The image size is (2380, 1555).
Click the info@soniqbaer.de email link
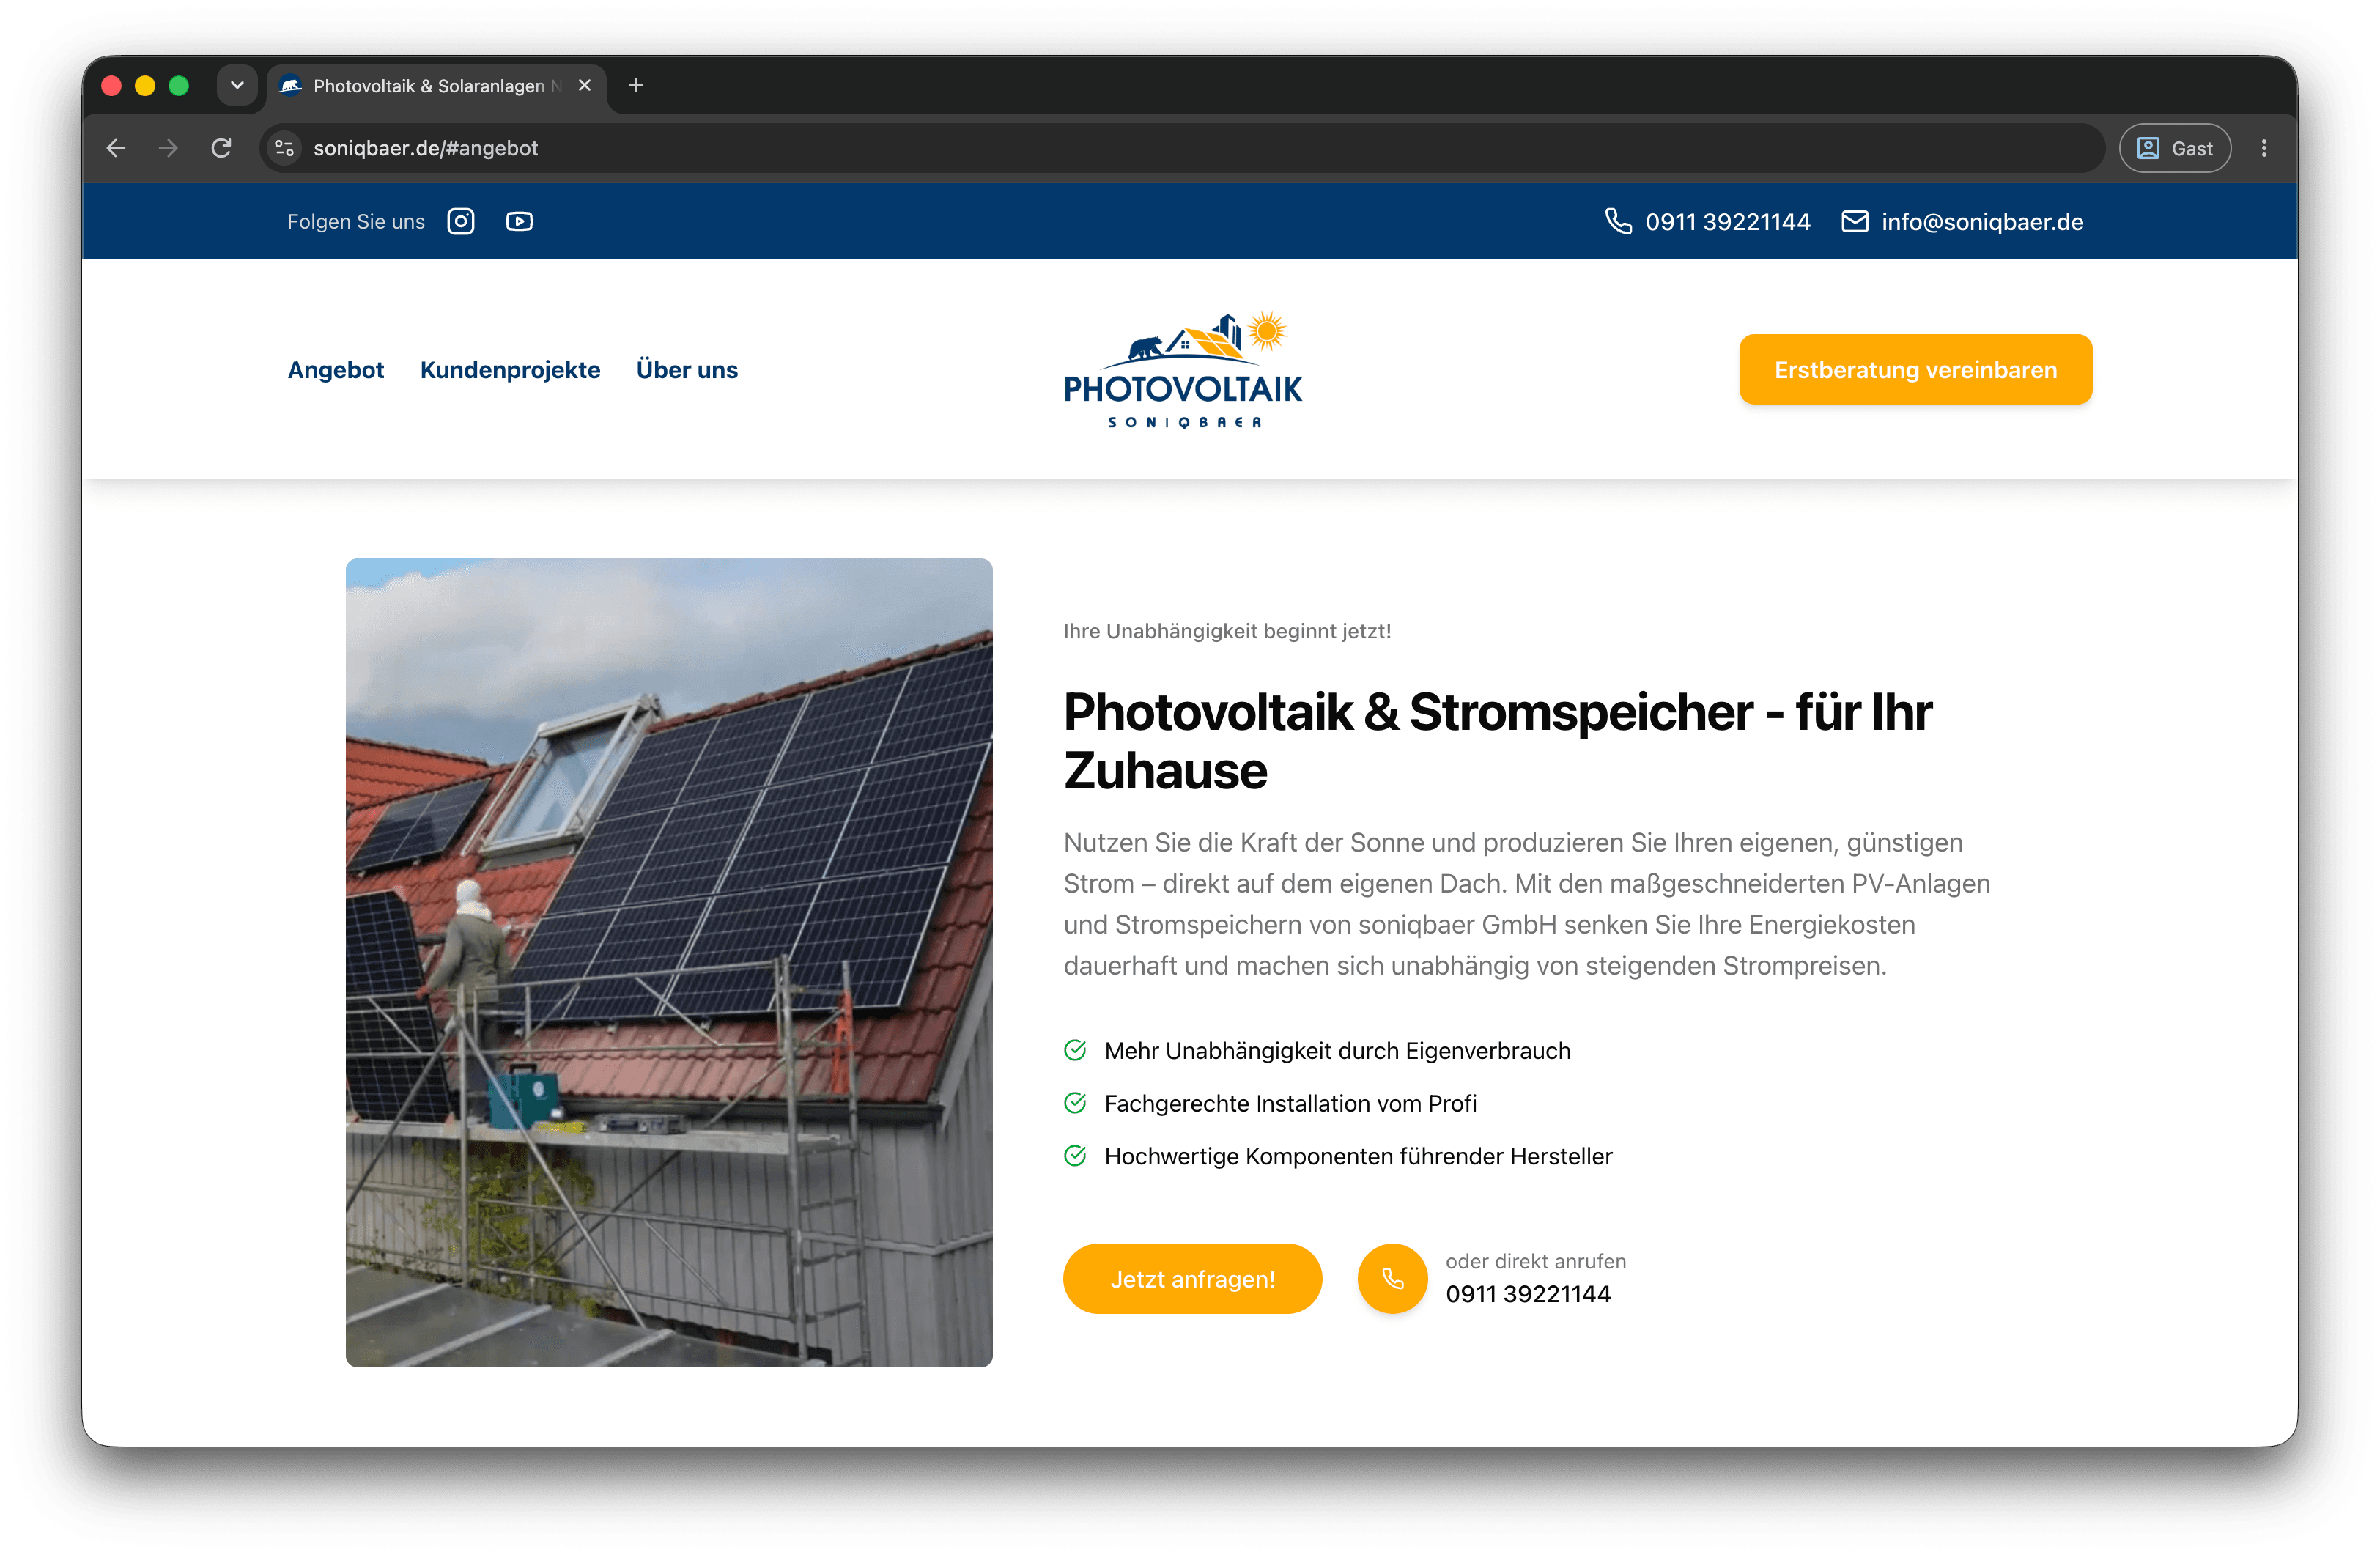[1982, 222]
